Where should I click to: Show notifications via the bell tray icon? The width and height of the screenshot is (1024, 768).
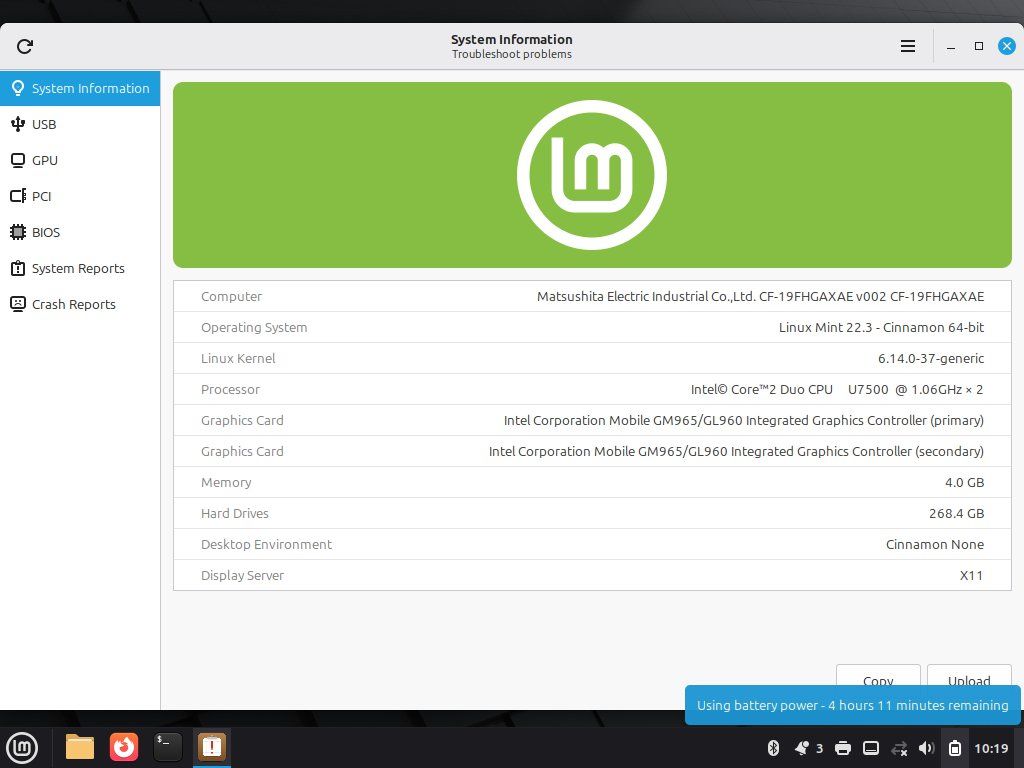click(802, 748)
